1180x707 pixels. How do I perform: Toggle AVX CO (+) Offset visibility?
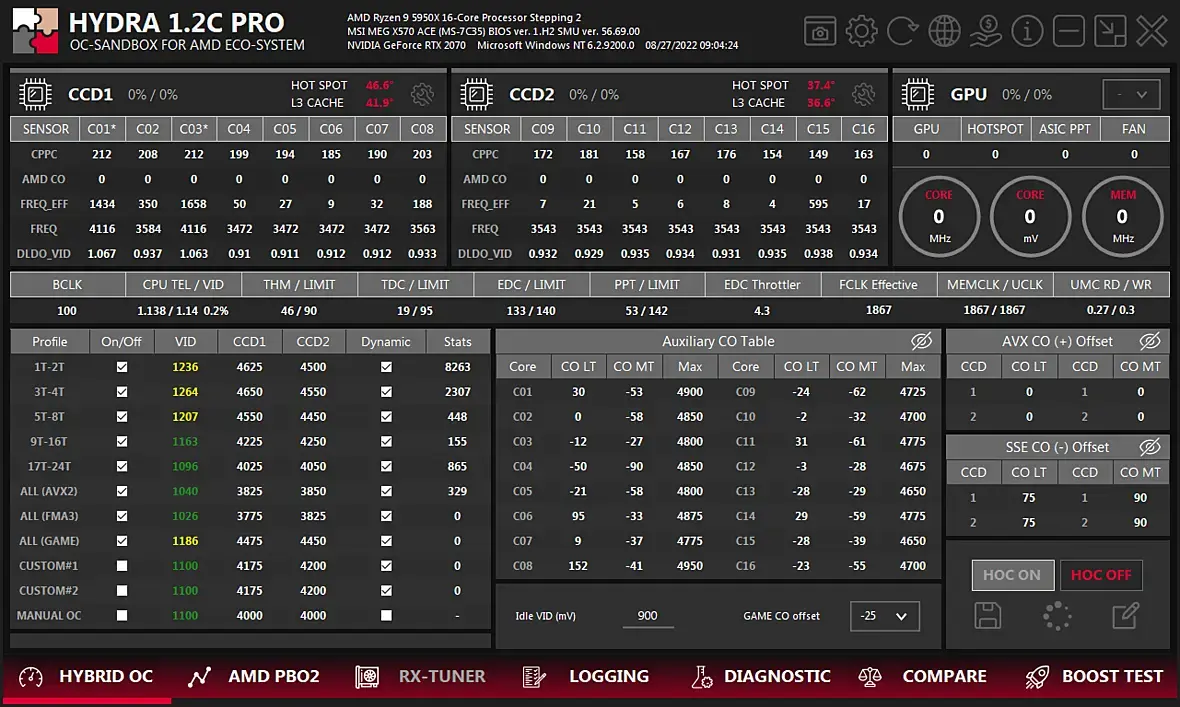click(1150, 341)
